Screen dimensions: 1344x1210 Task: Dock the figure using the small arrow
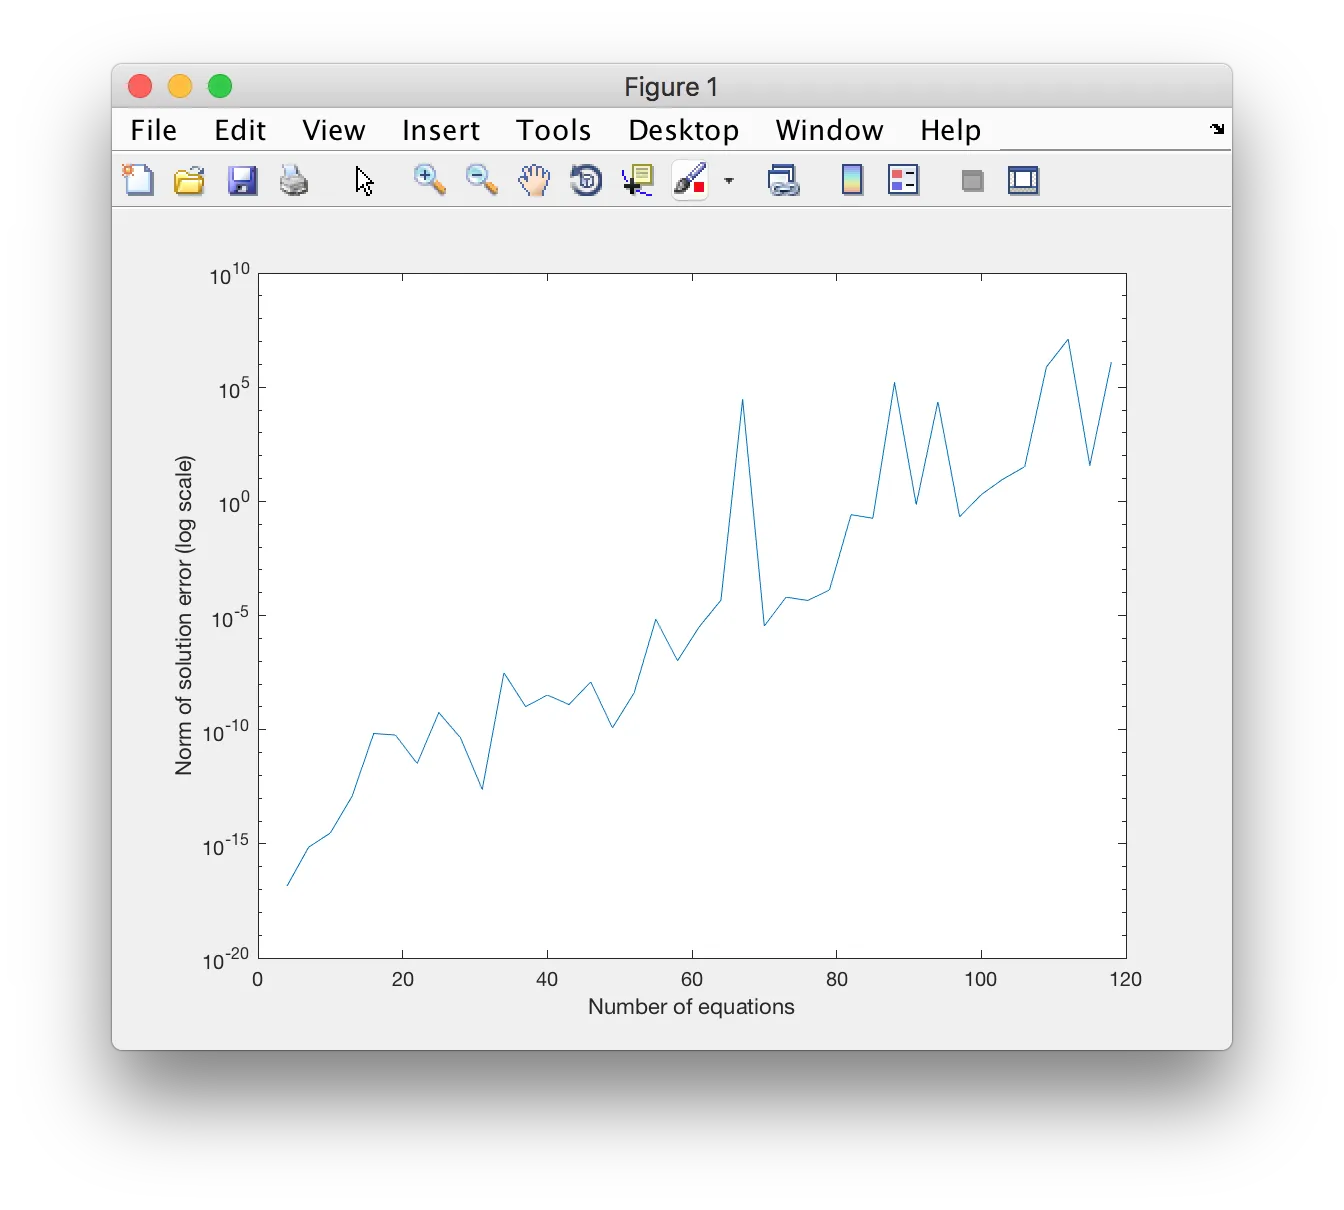1217,129
